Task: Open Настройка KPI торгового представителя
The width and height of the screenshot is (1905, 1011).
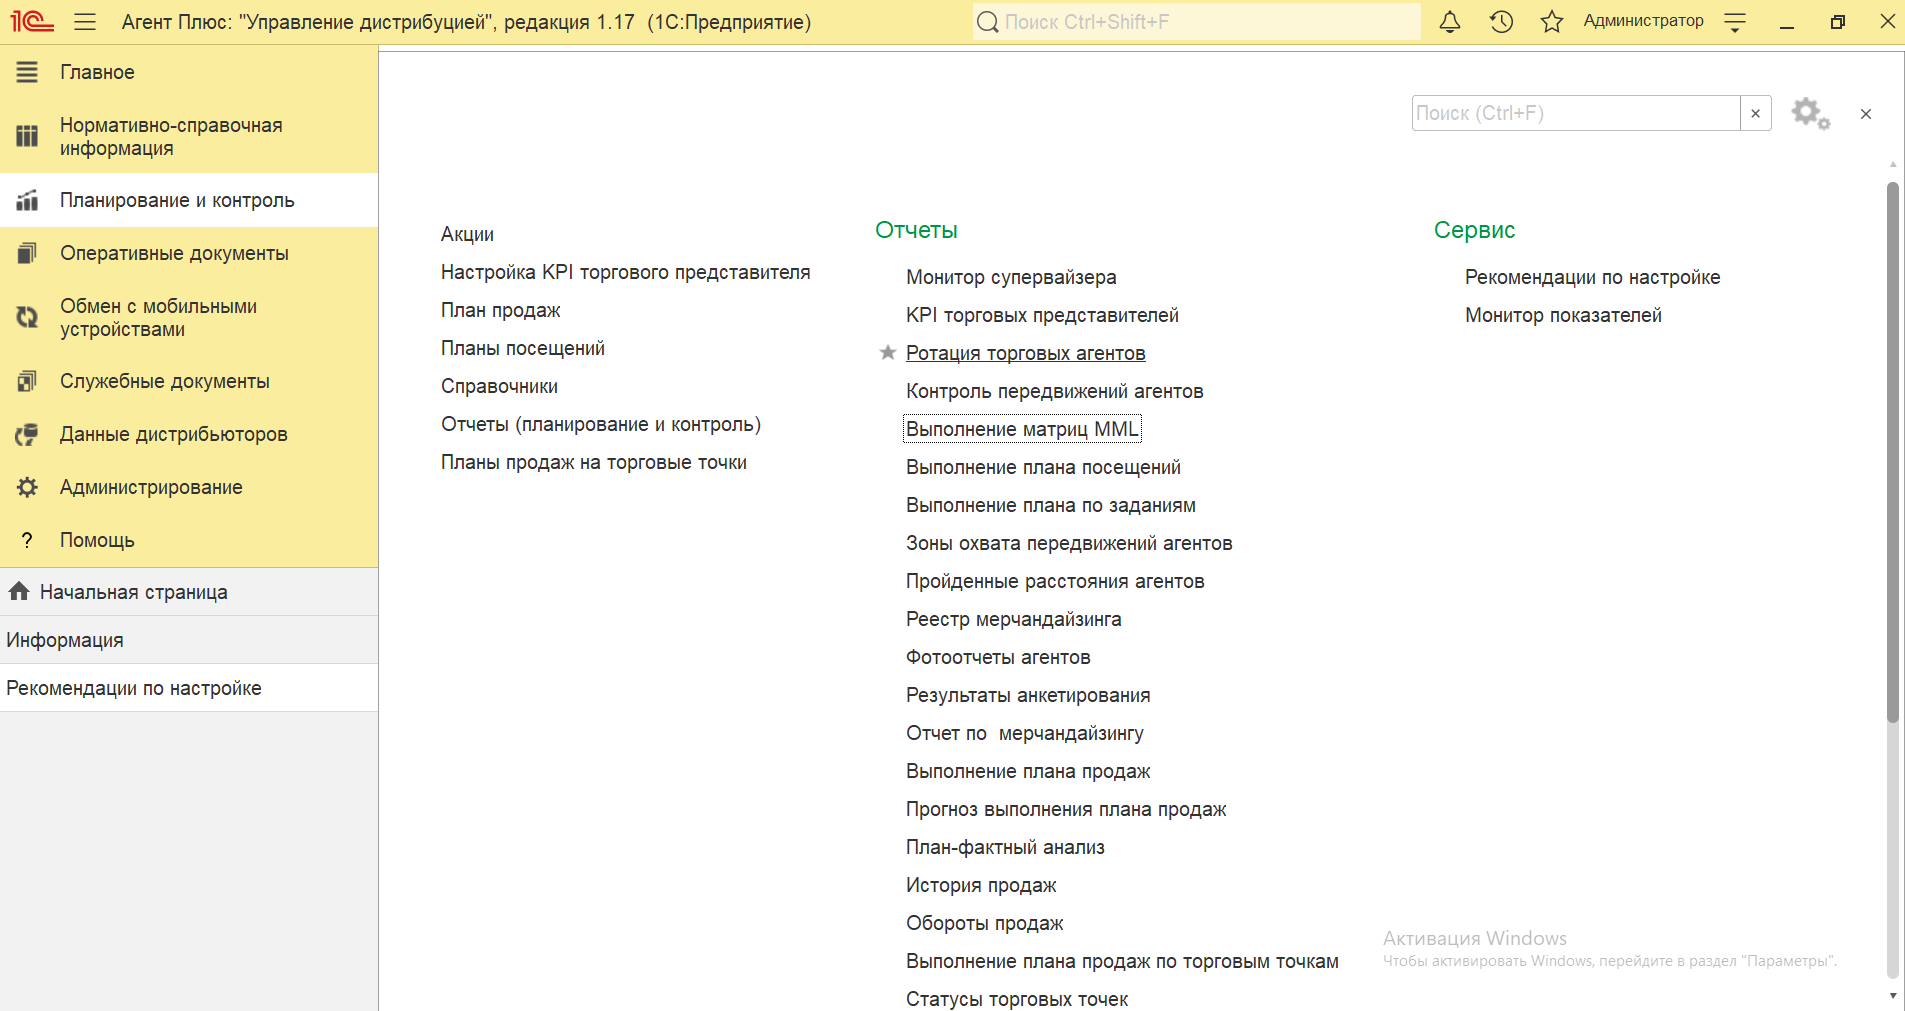Action: pyautogui.click(x=625, y=272)
